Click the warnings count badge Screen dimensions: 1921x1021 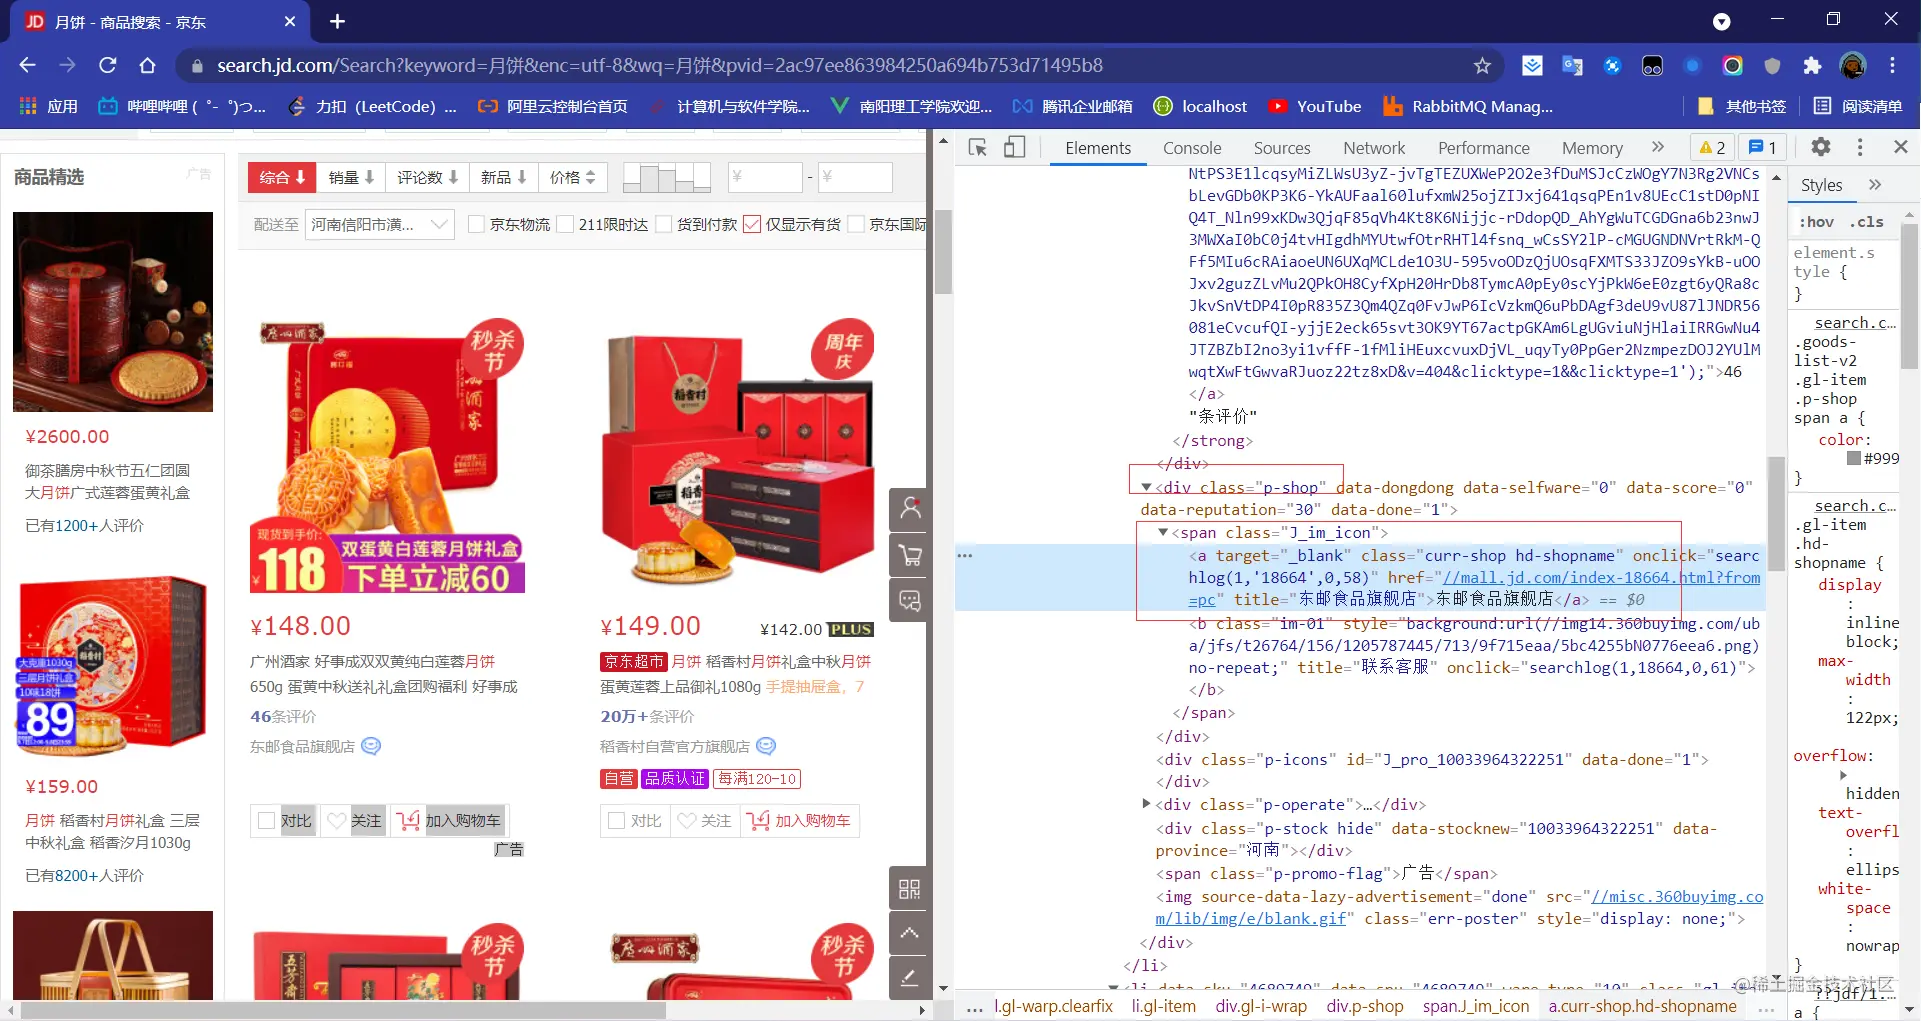click(1713, 148)
